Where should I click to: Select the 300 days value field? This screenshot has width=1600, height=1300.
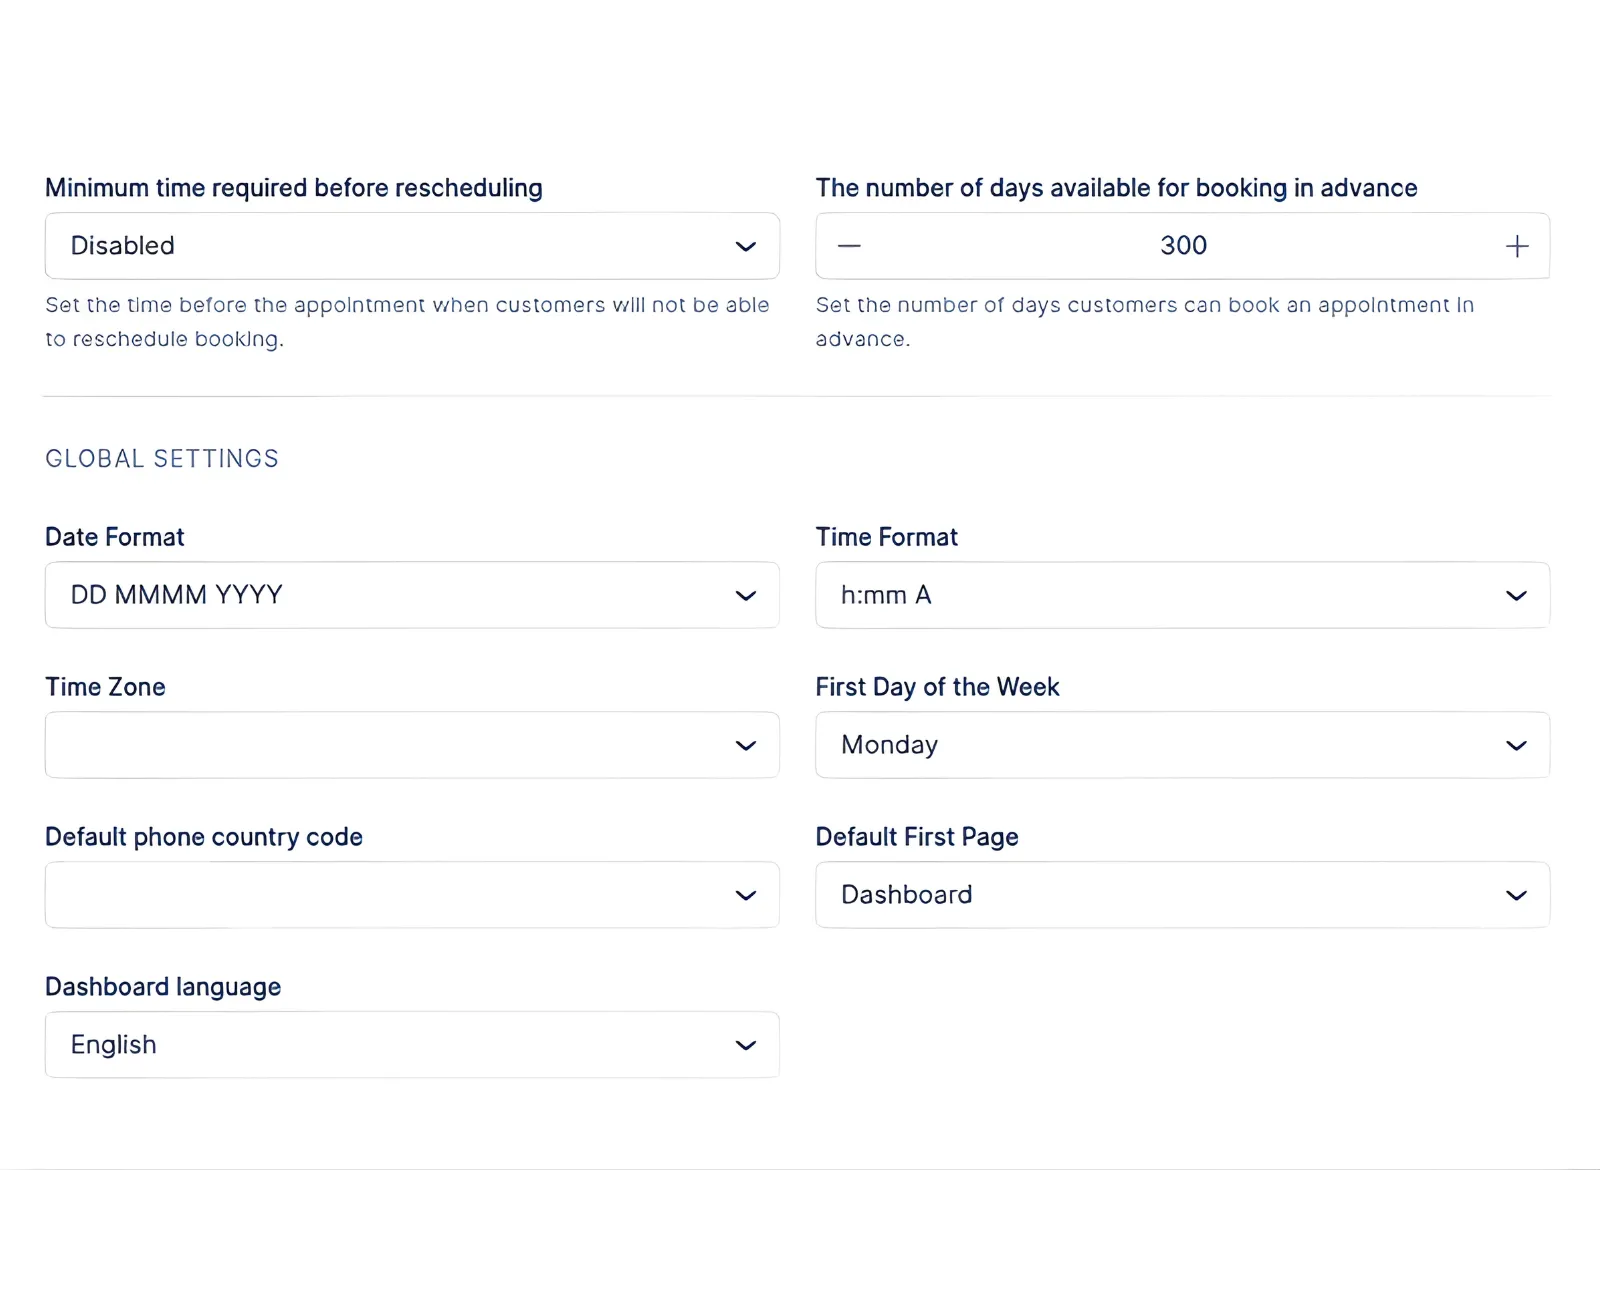click(x=1182, y=245)
